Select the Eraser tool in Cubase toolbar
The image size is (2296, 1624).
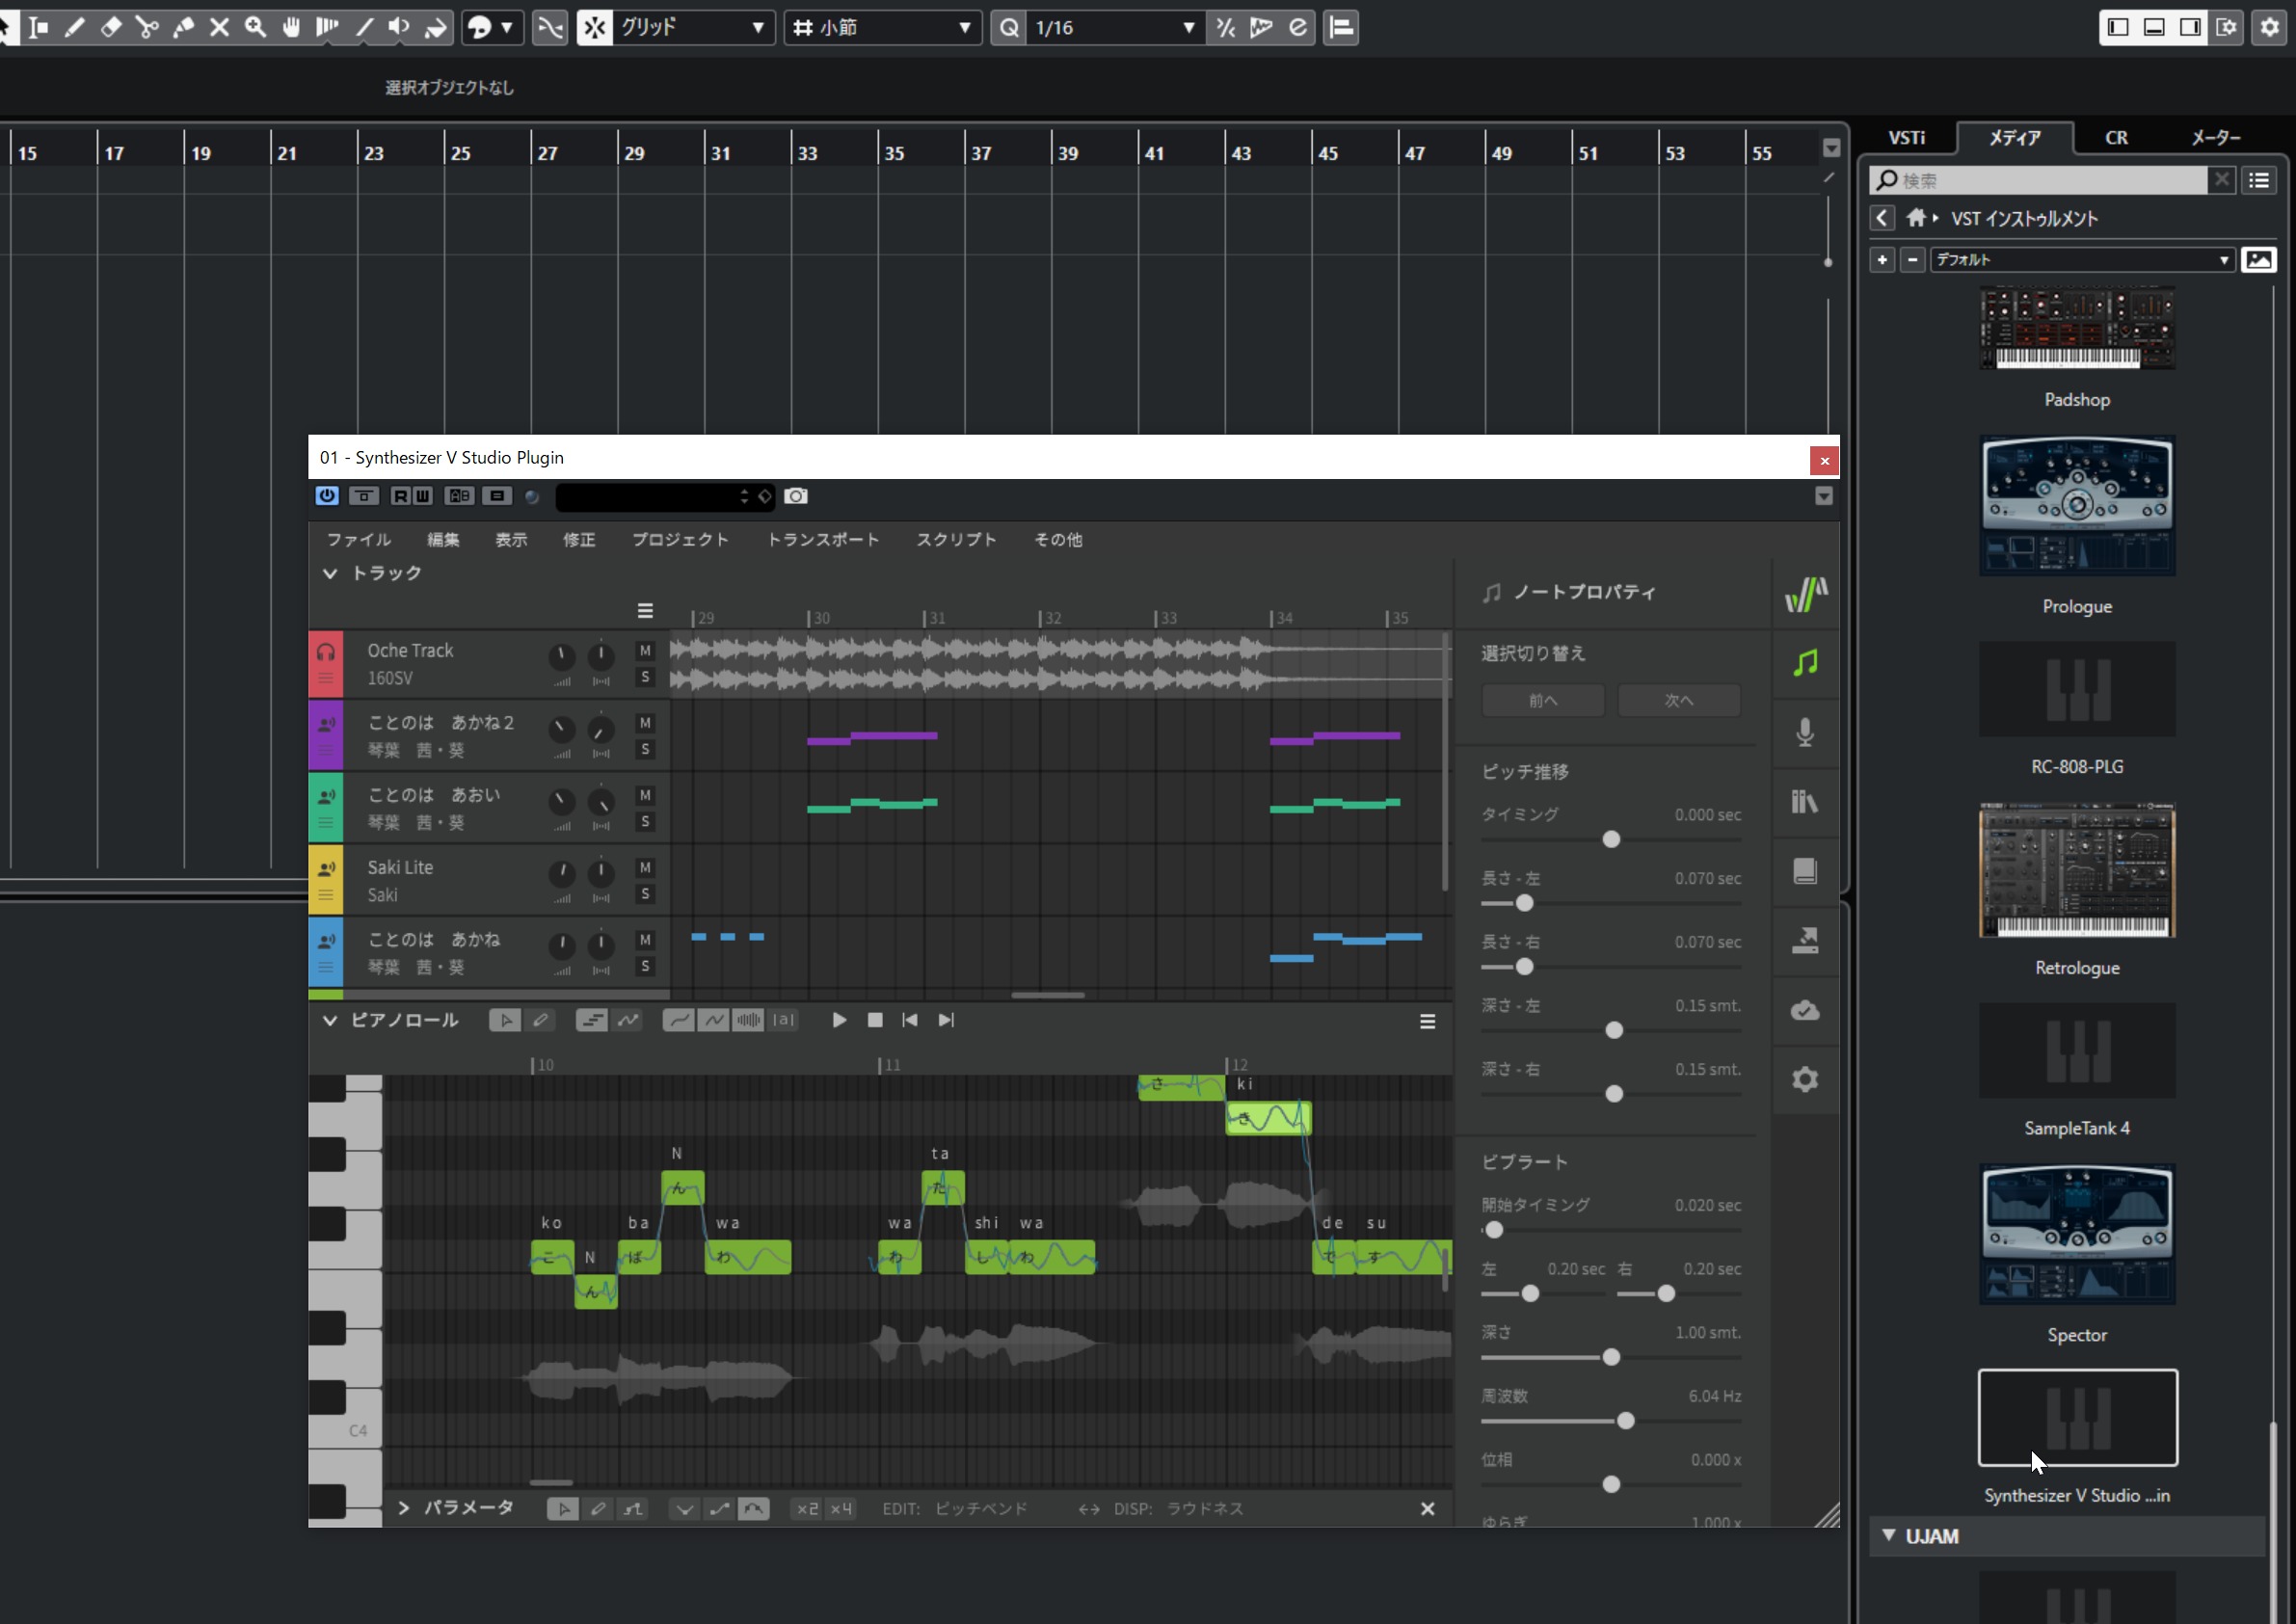[x=111, y=27]
